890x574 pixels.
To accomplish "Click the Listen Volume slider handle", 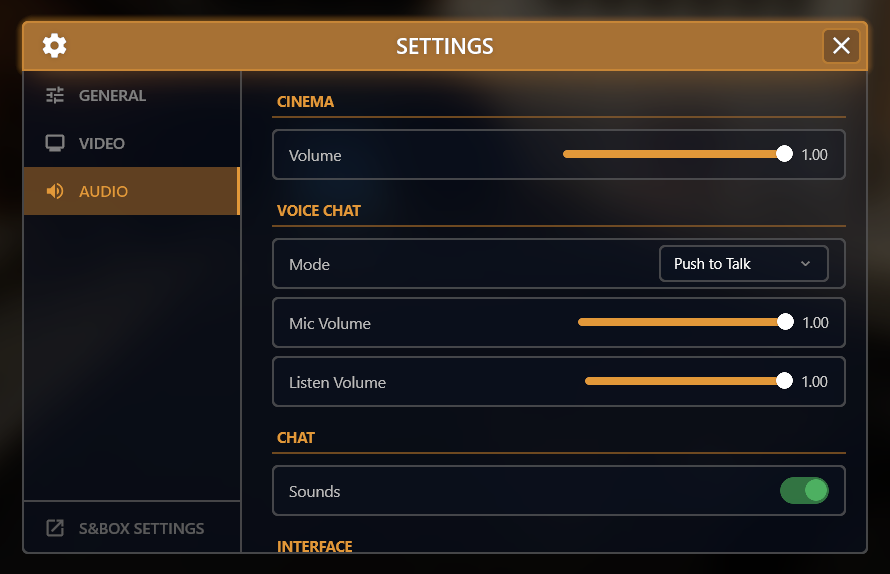I will (784, 381).
